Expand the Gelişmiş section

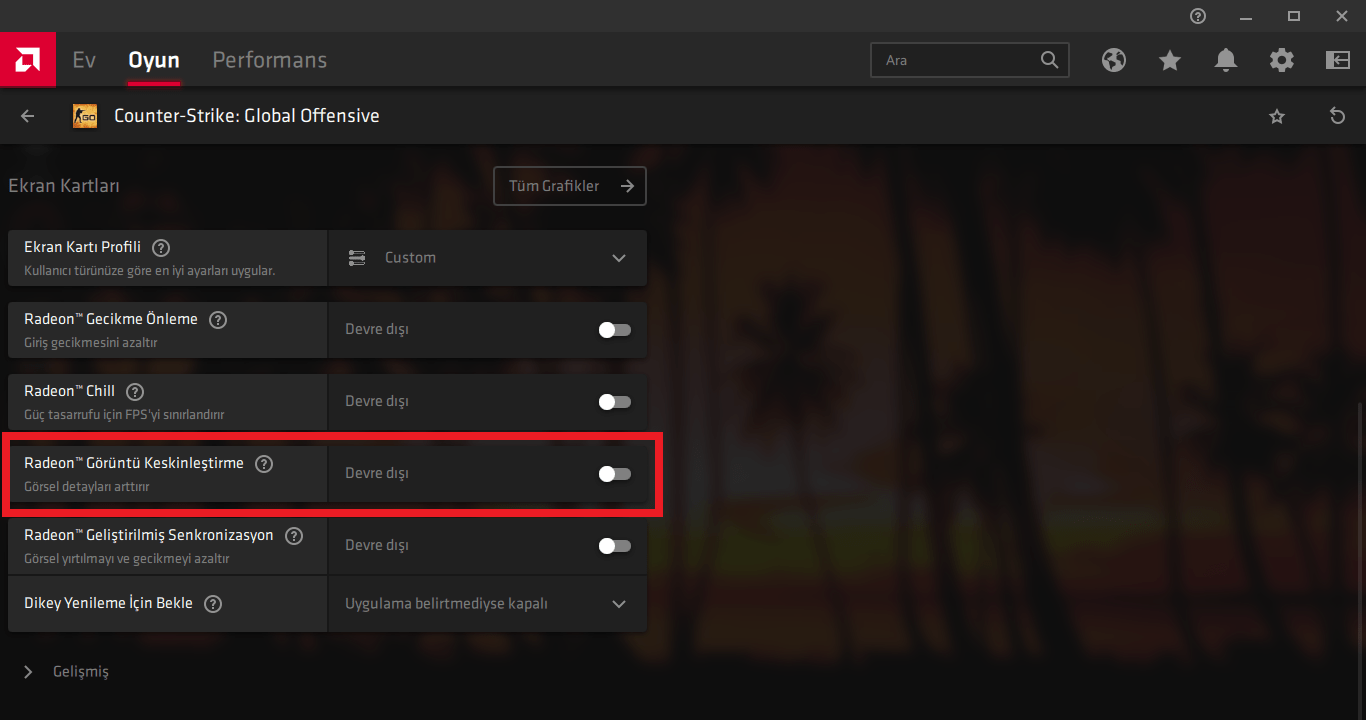(x=65, y=672)
